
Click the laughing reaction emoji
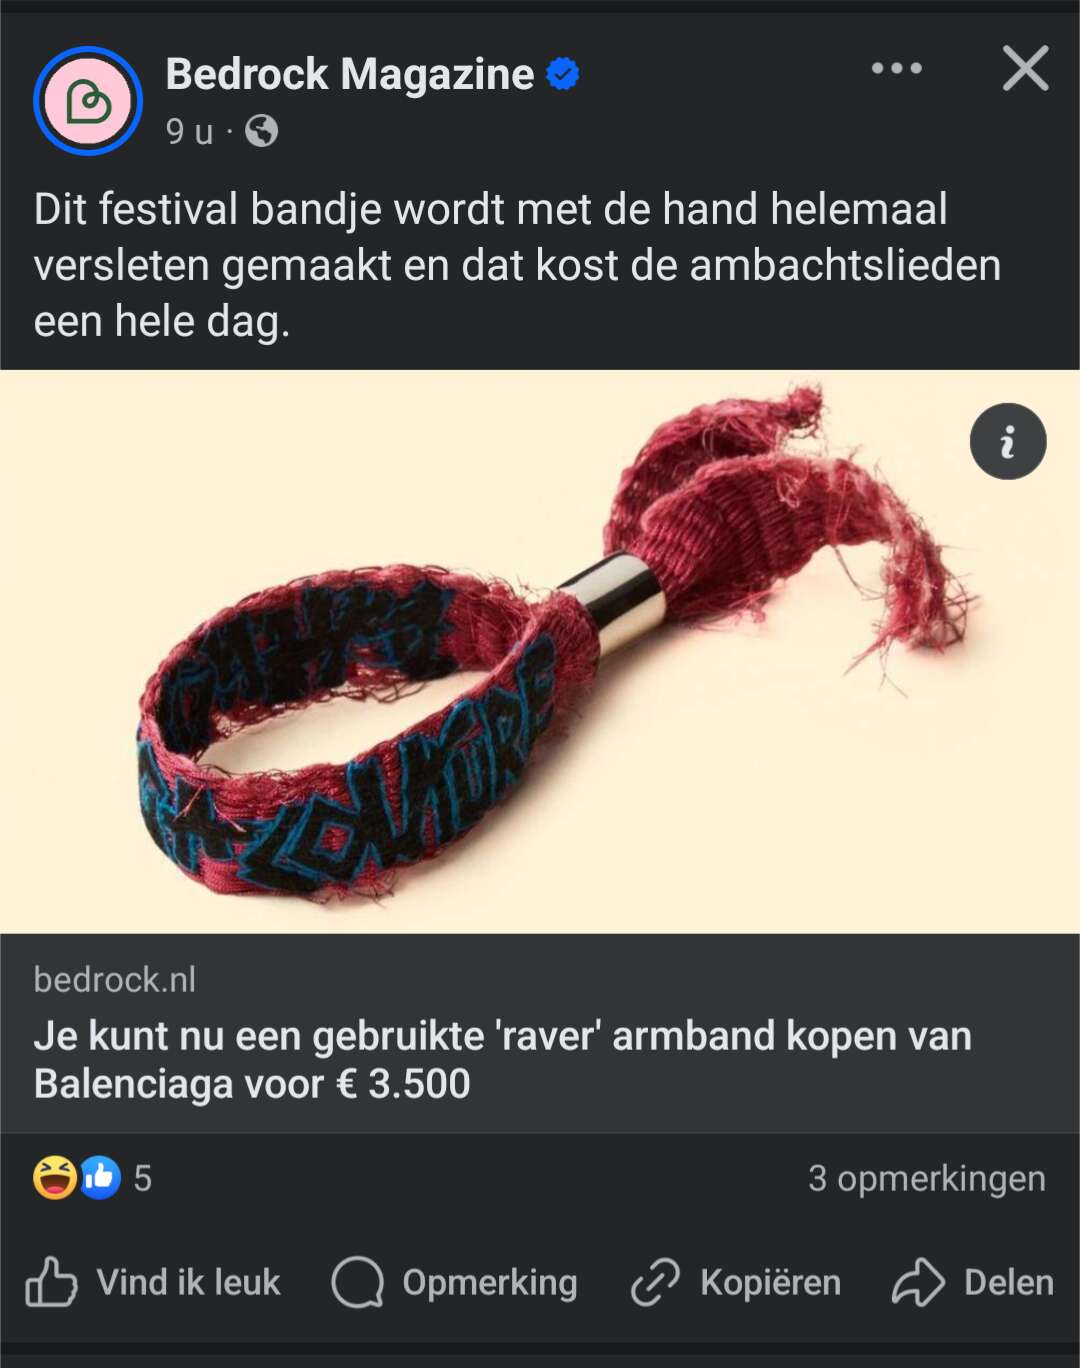tap(55, 1177)
